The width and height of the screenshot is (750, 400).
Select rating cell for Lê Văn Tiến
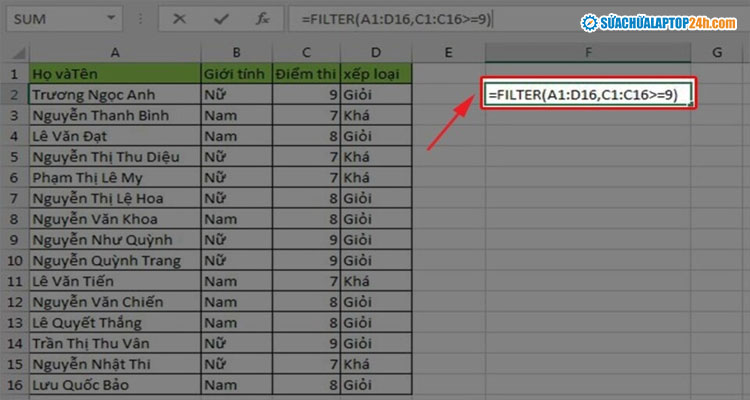(x=376, y=281)
